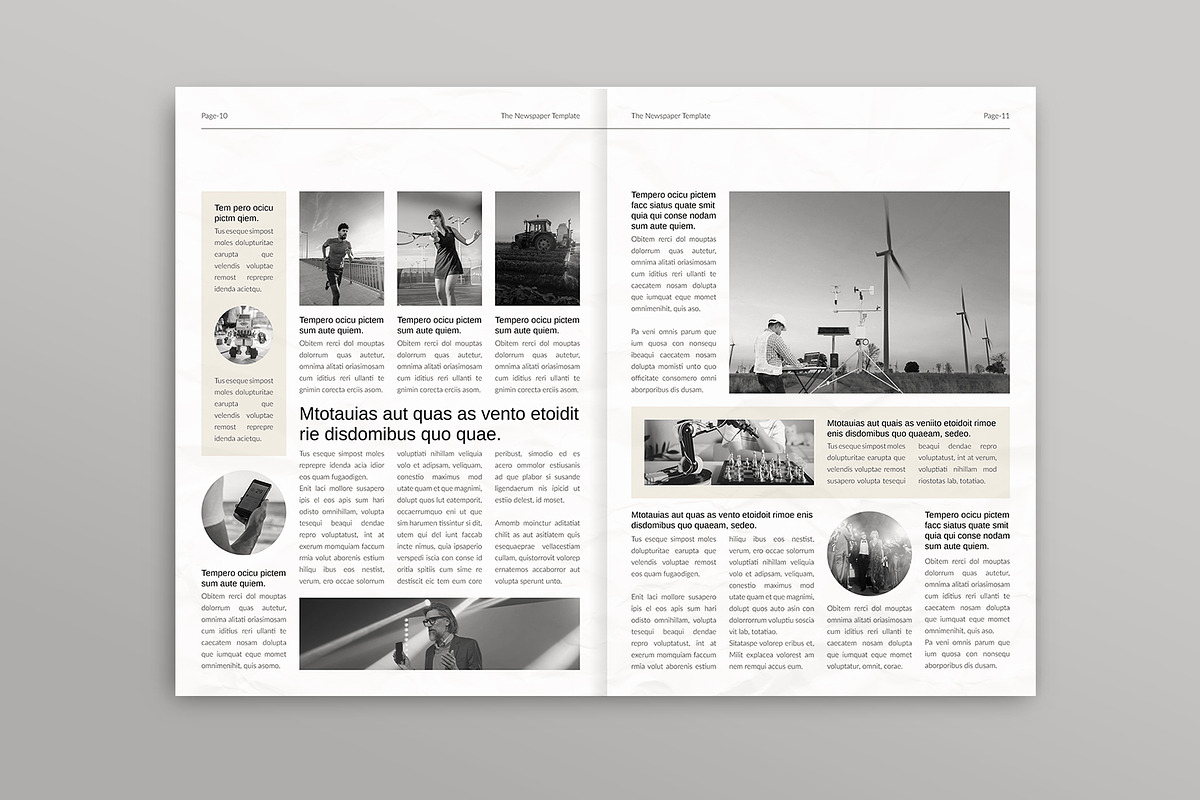Select the wind turbine photo
Screen dimensions: 1200x800
pos(869,292)
